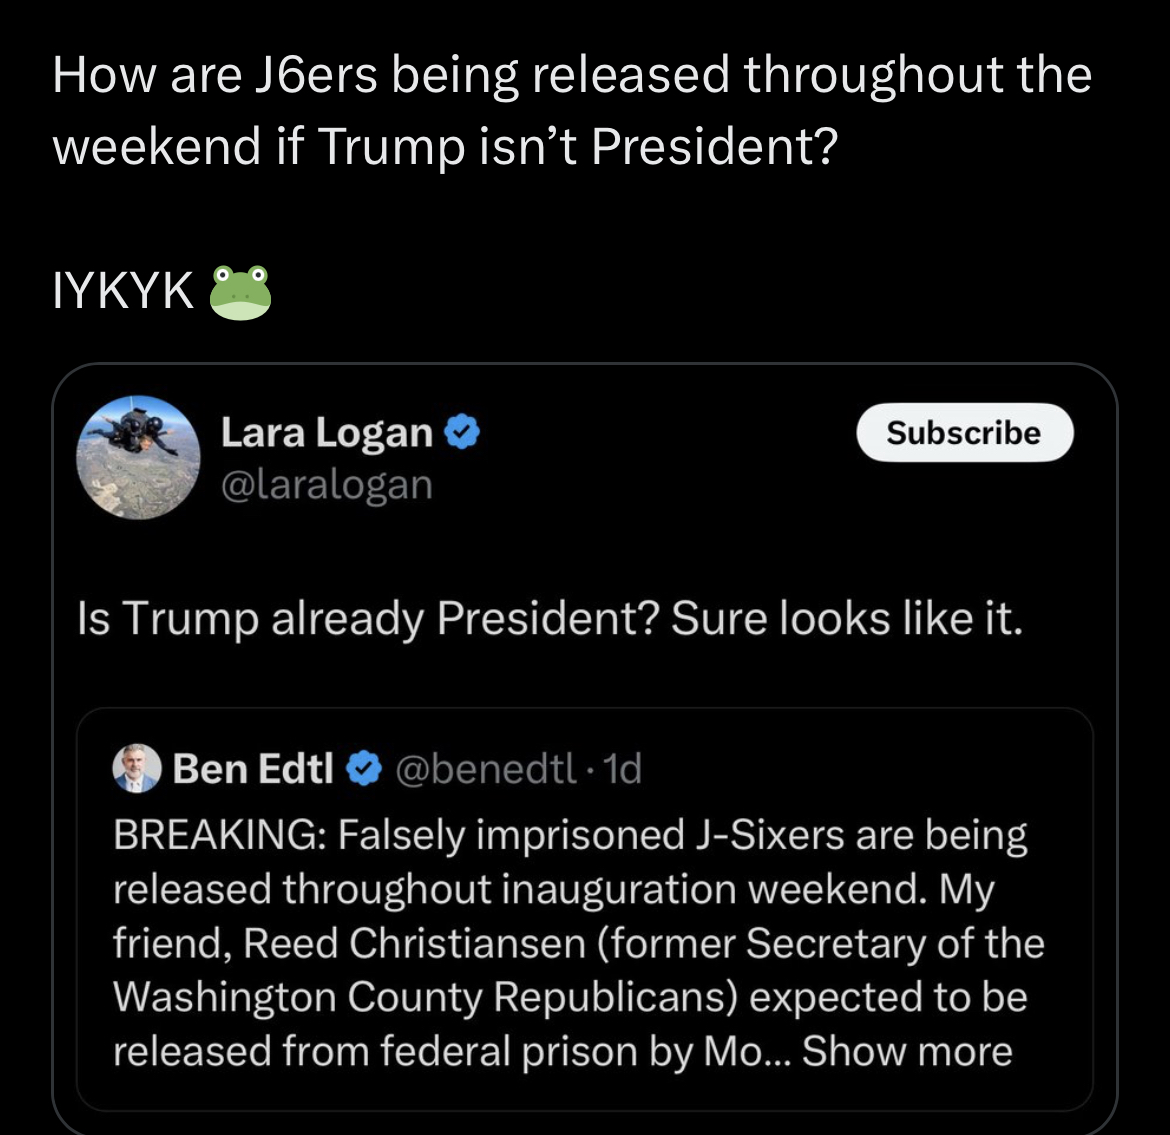Open the quoted Ben Edtl tweet card
Screen dimensions: 1170x1135
pos(585,905)
